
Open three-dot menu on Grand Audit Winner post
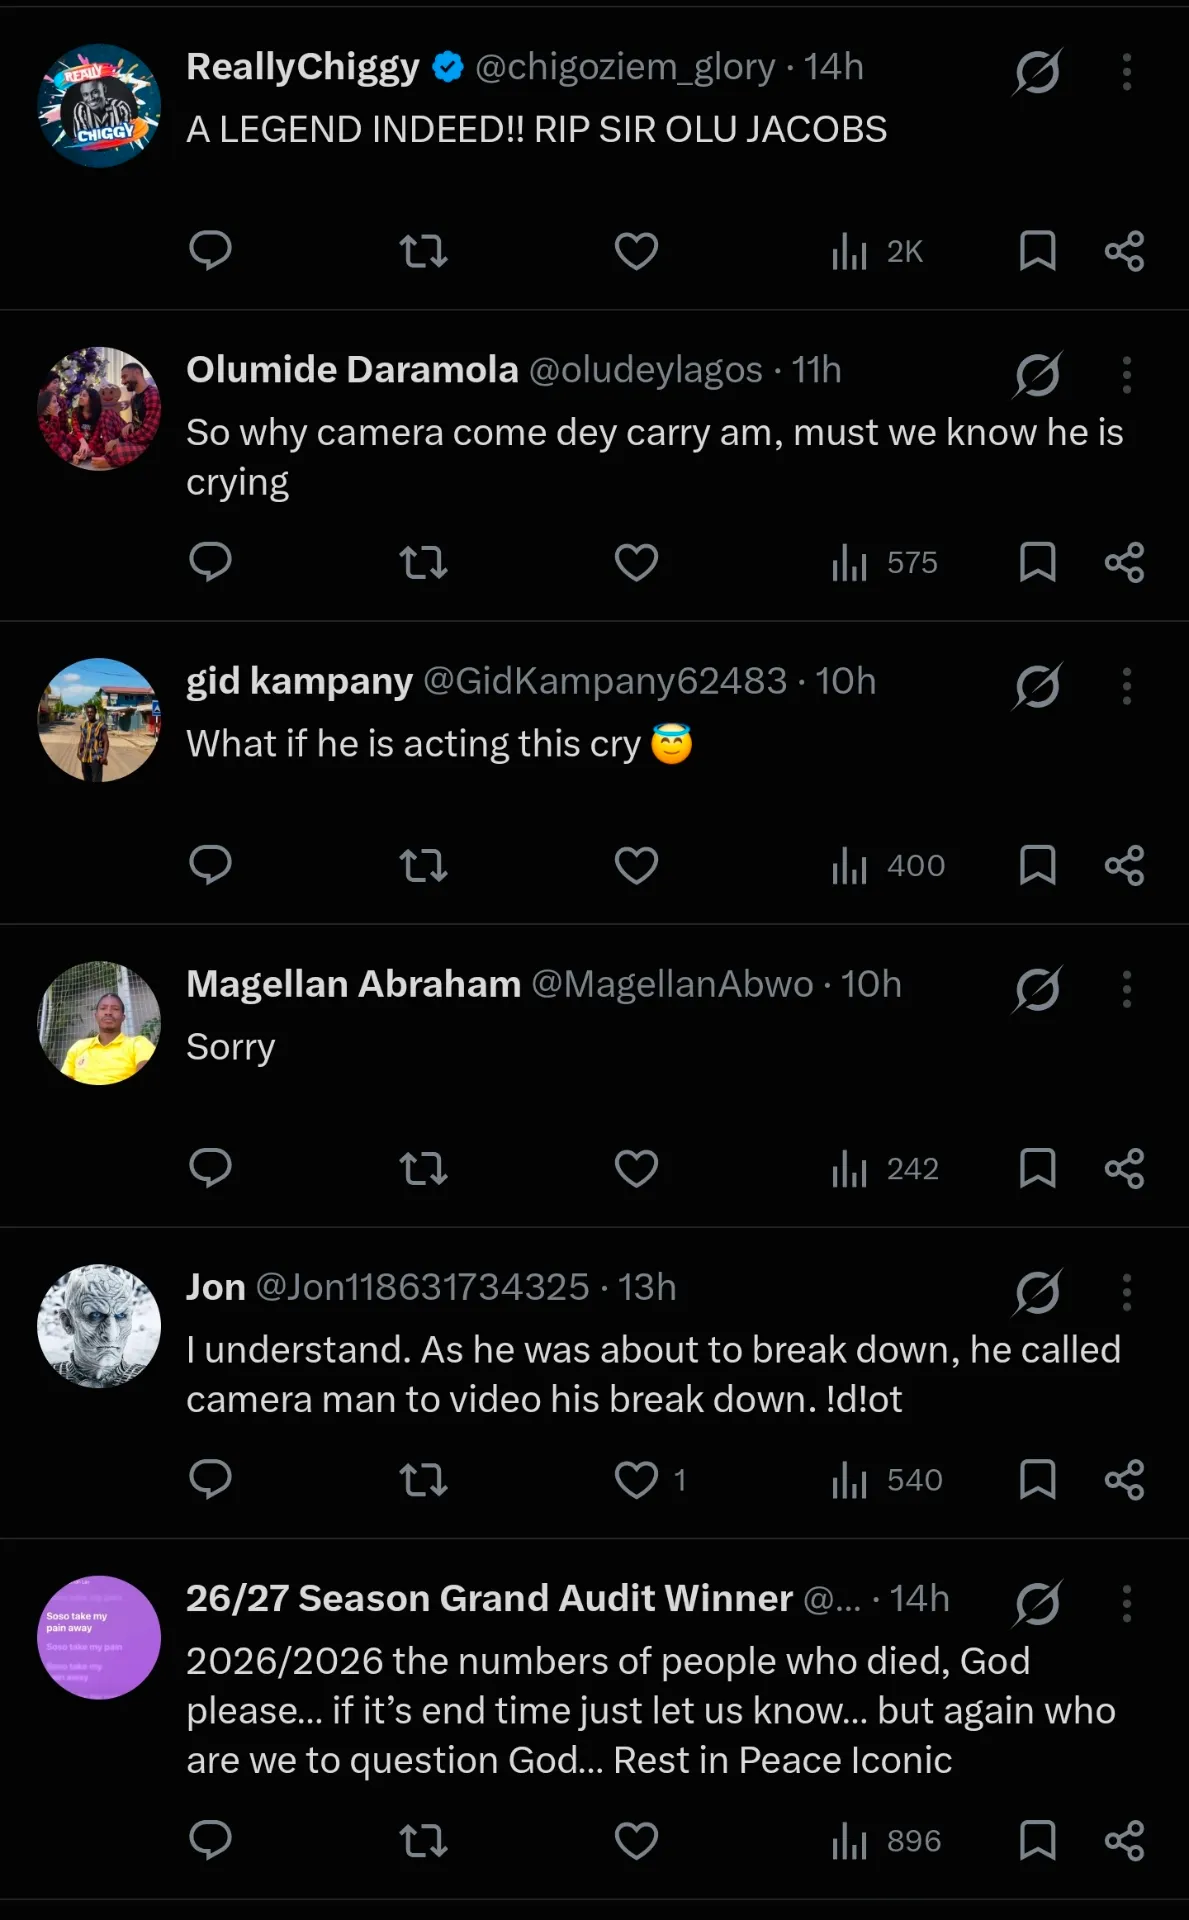[x=1127, y=1603]
